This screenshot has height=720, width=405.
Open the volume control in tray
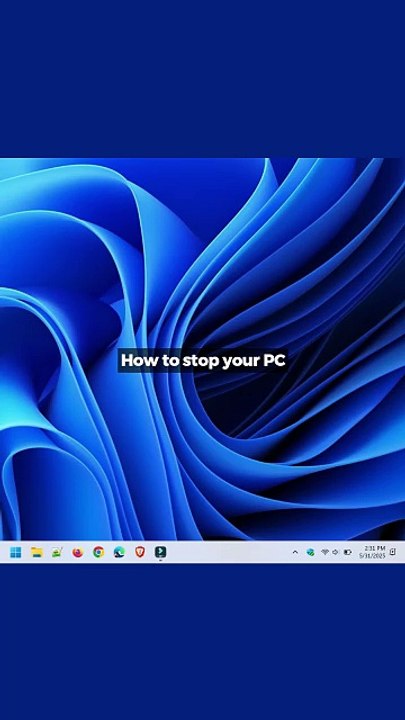coord(335,552)
